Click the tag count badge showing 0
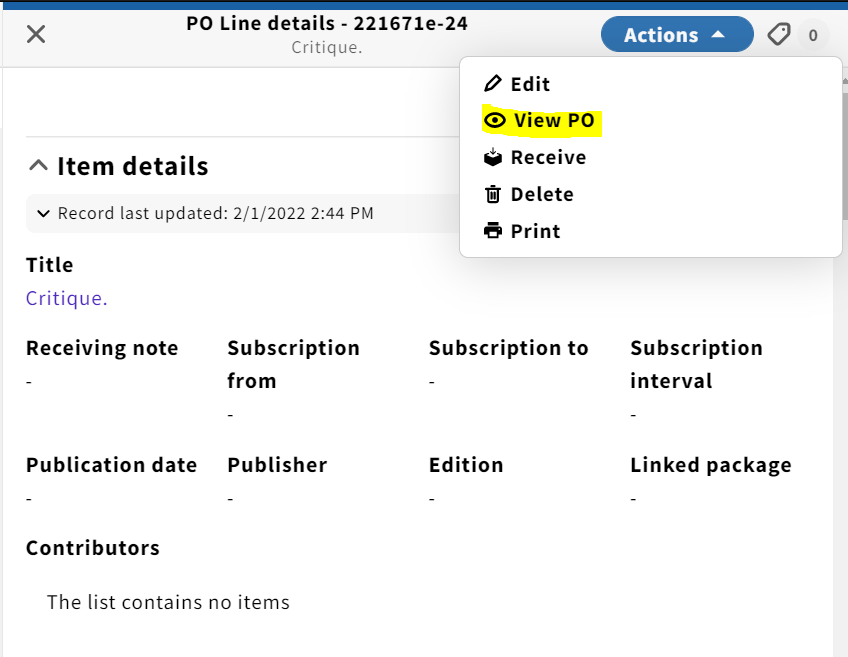This screenshot has width=848, height=657. (812, 35)
